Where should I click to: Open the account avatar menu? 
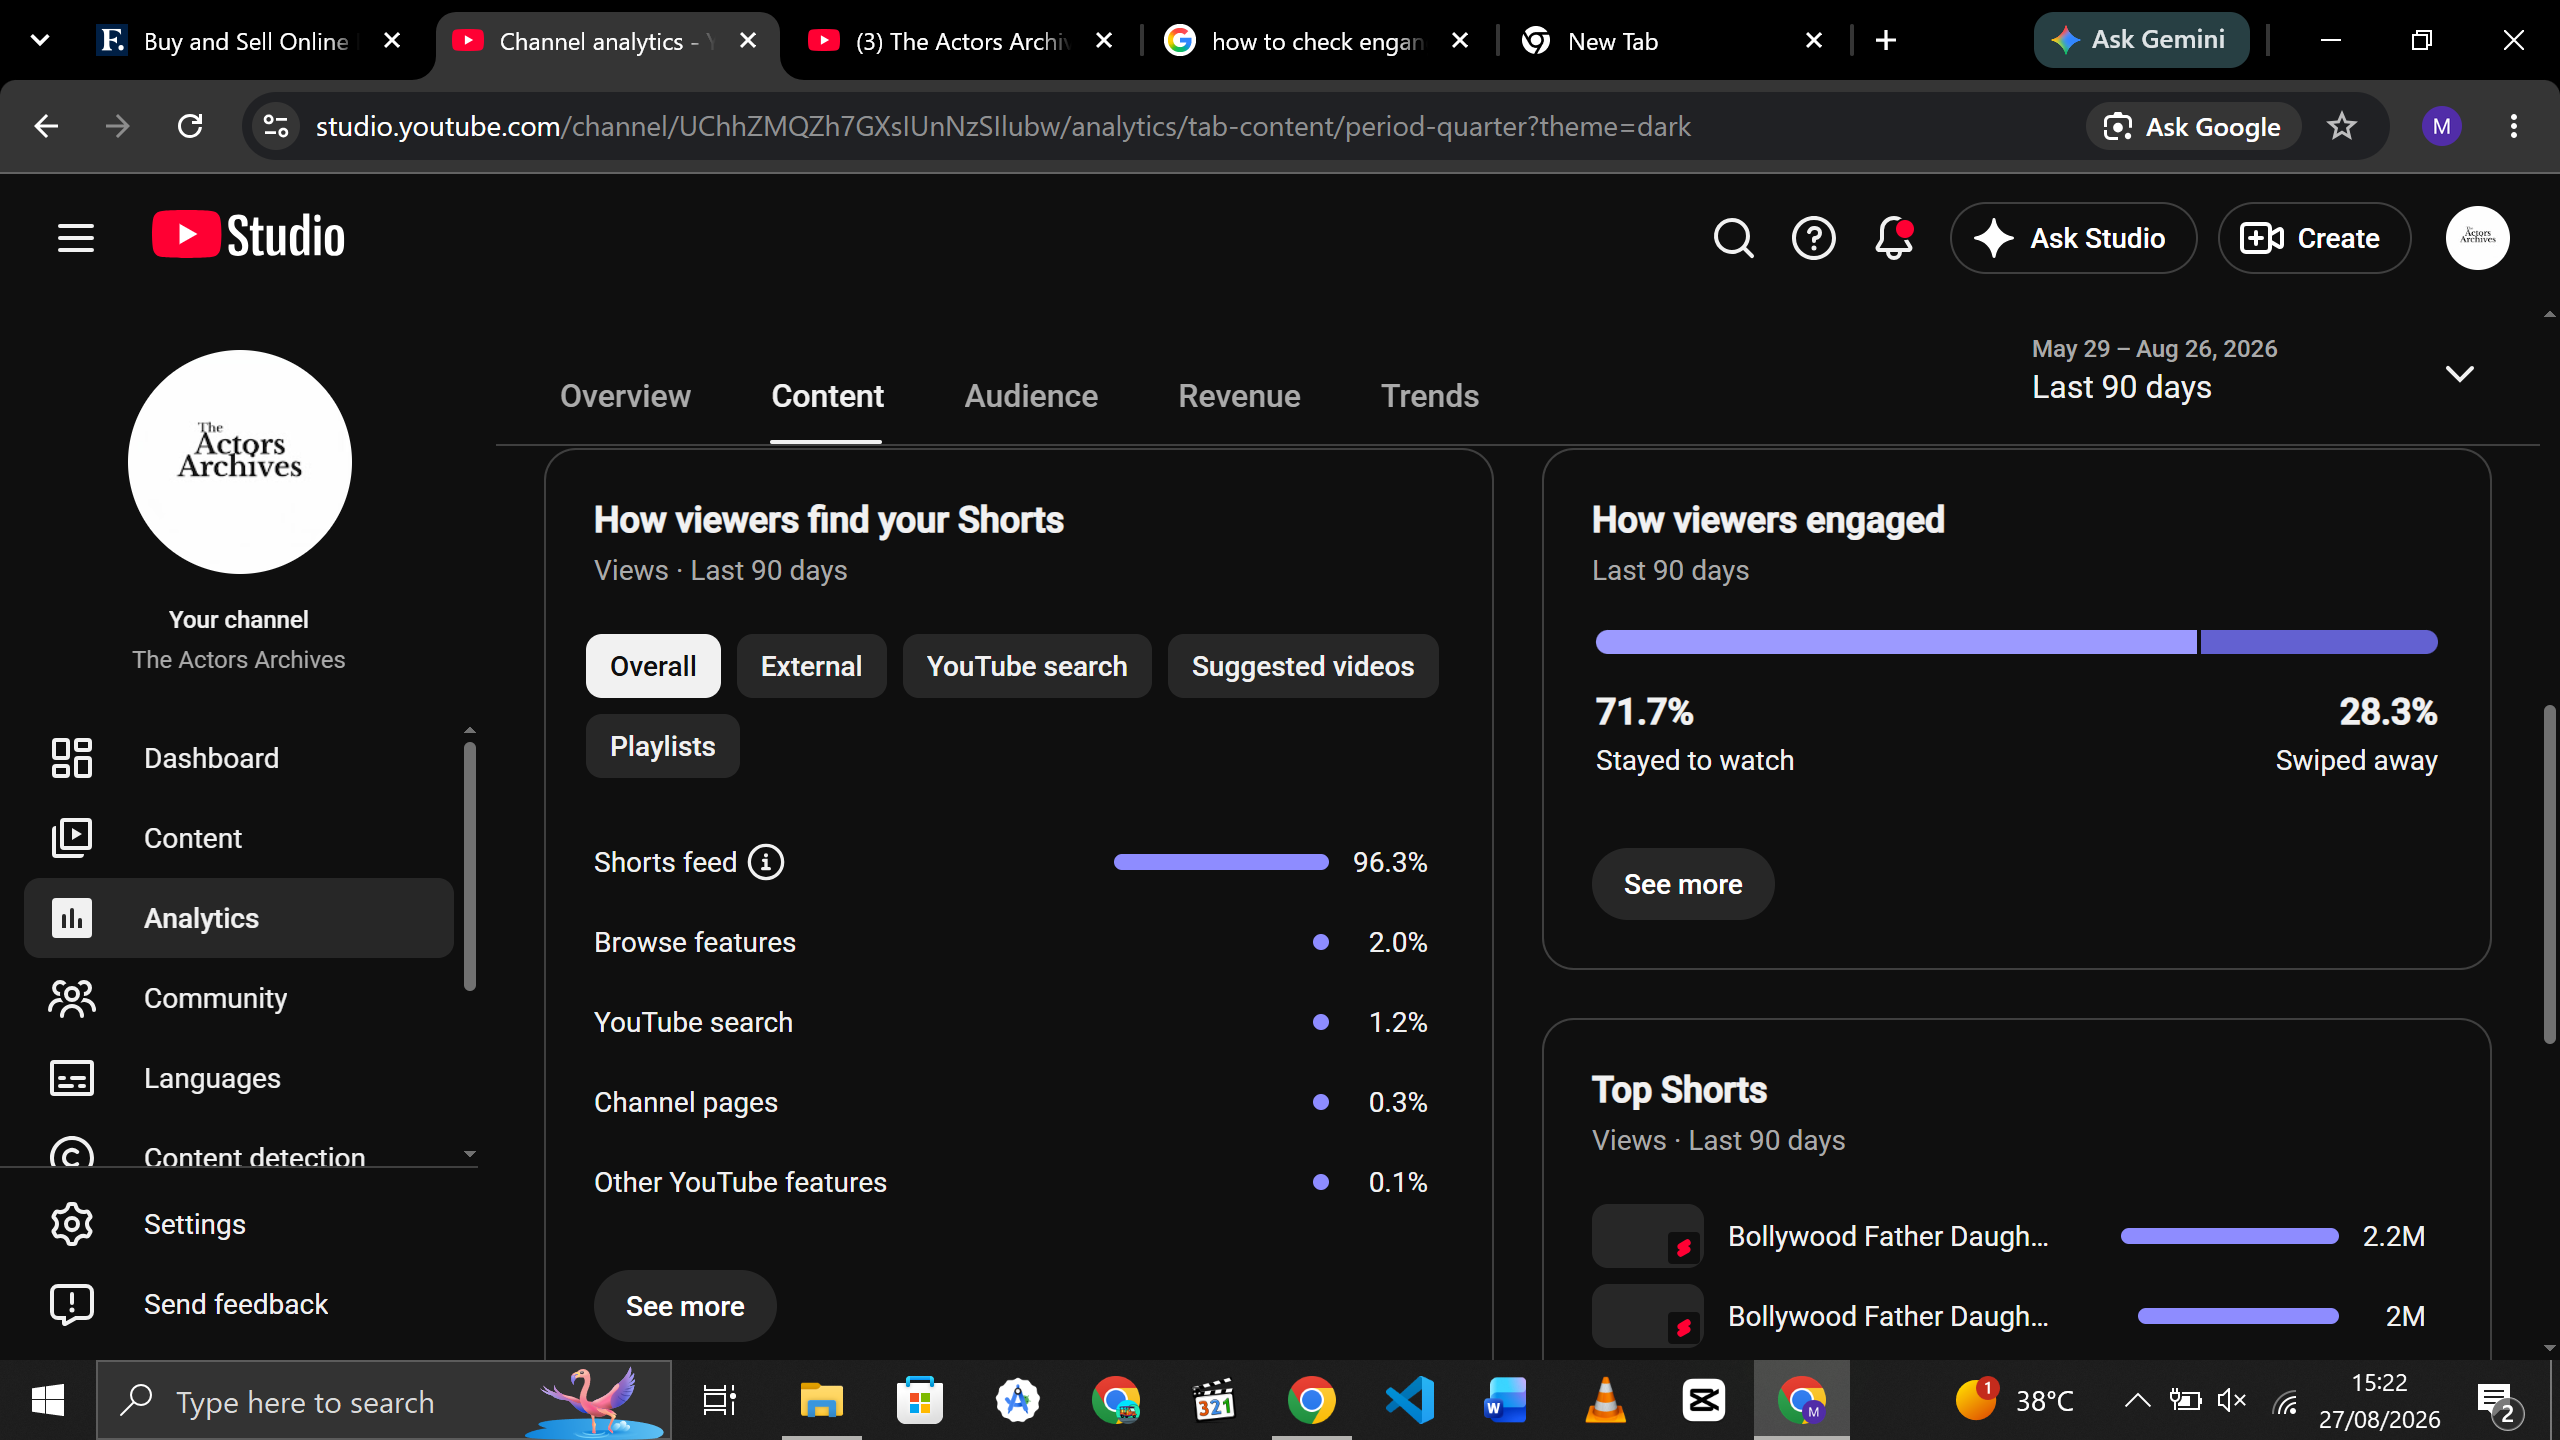[x=2477, y=238]
